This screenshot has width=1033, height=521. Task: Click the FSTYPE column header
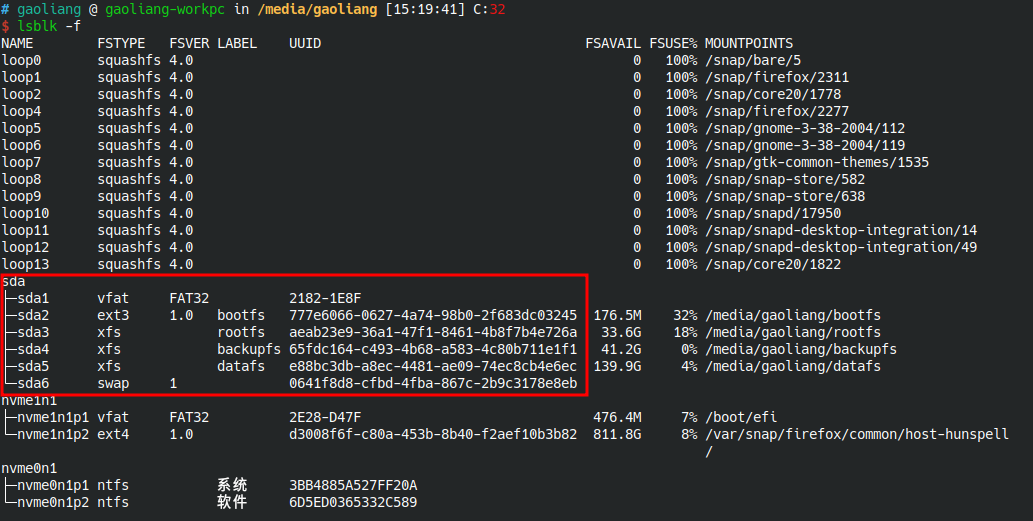121,44
